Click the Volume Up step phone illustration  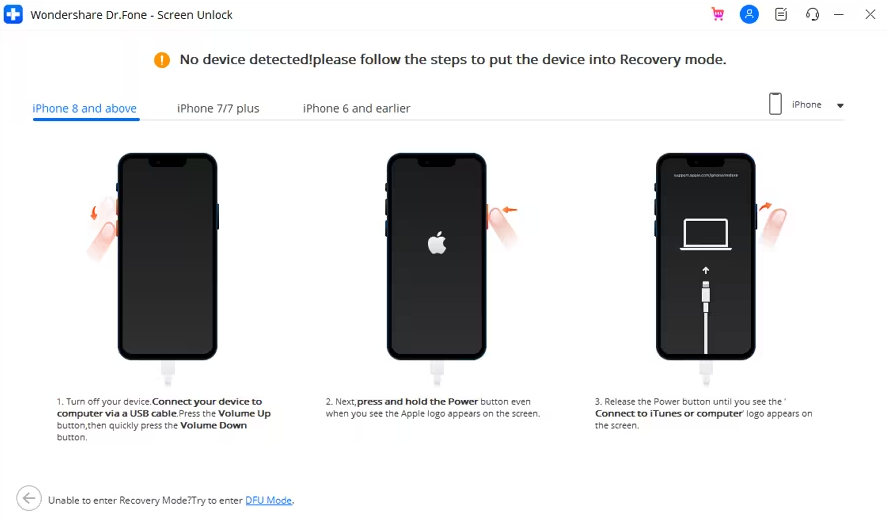167,256
